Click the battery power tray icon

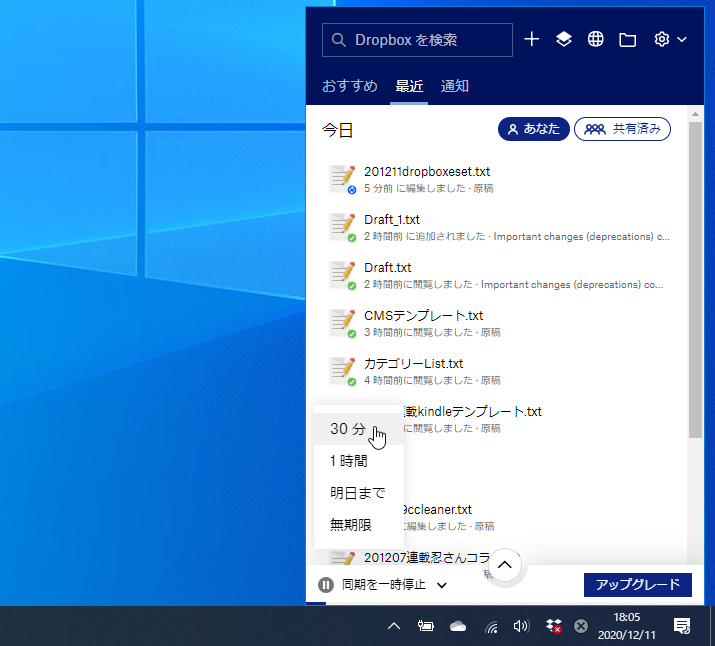click(x=426, y=626)
